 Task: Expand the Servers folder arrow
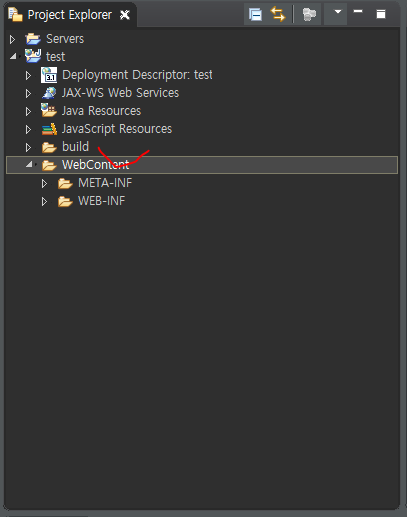click(13, 39)
